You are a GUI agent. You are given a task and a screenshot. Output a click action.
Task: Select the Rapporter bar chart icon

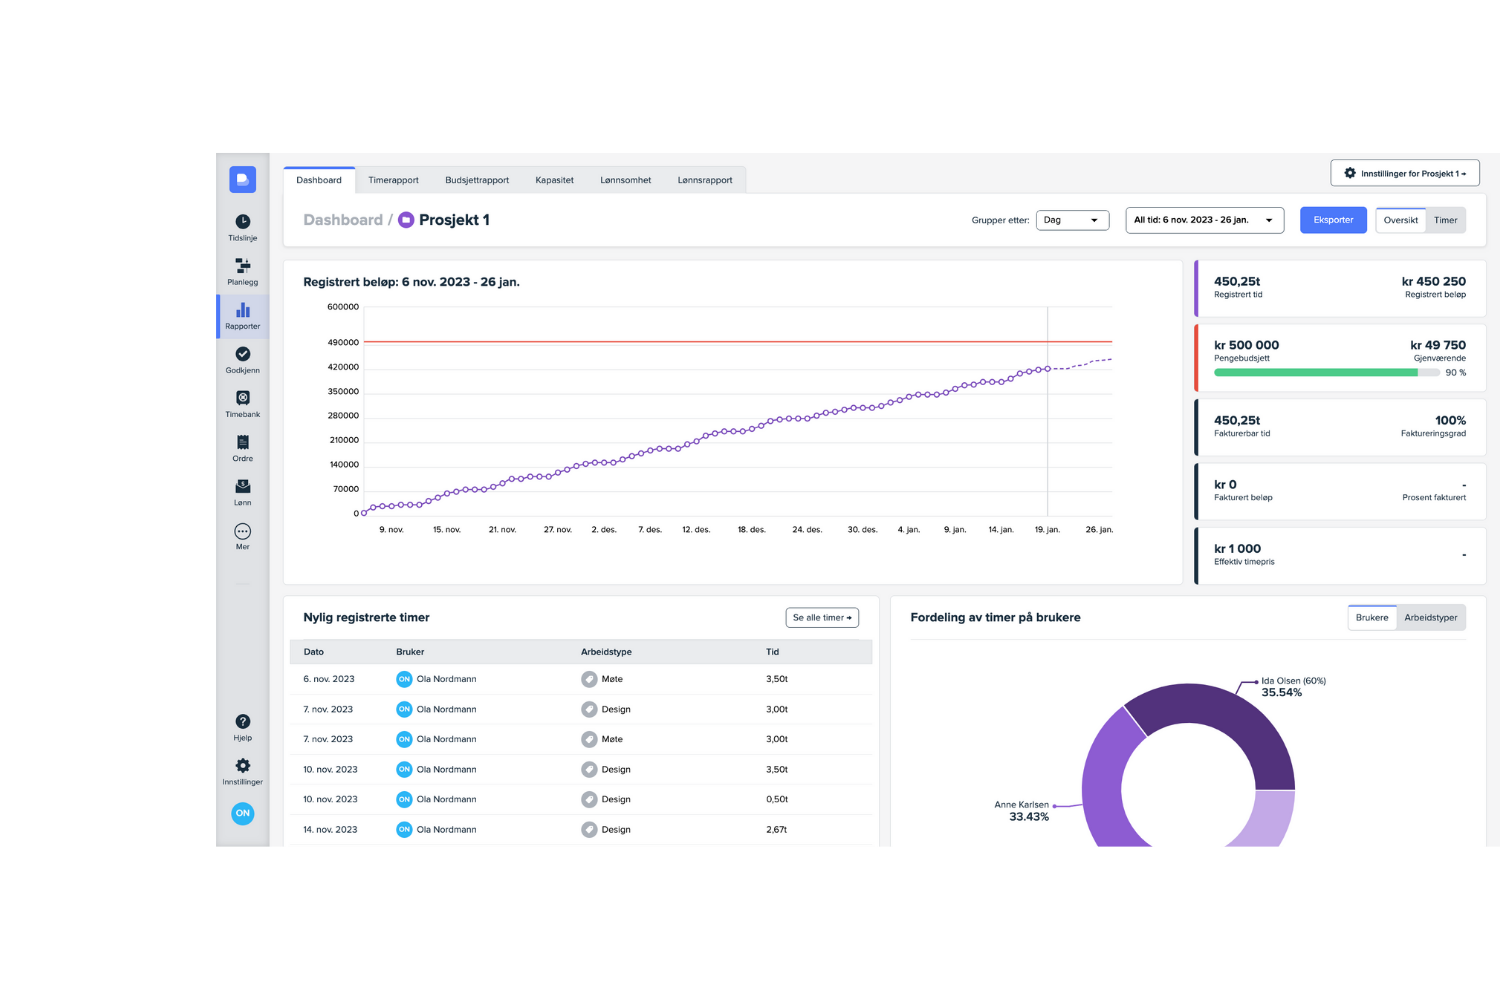(x=242, y=310)
